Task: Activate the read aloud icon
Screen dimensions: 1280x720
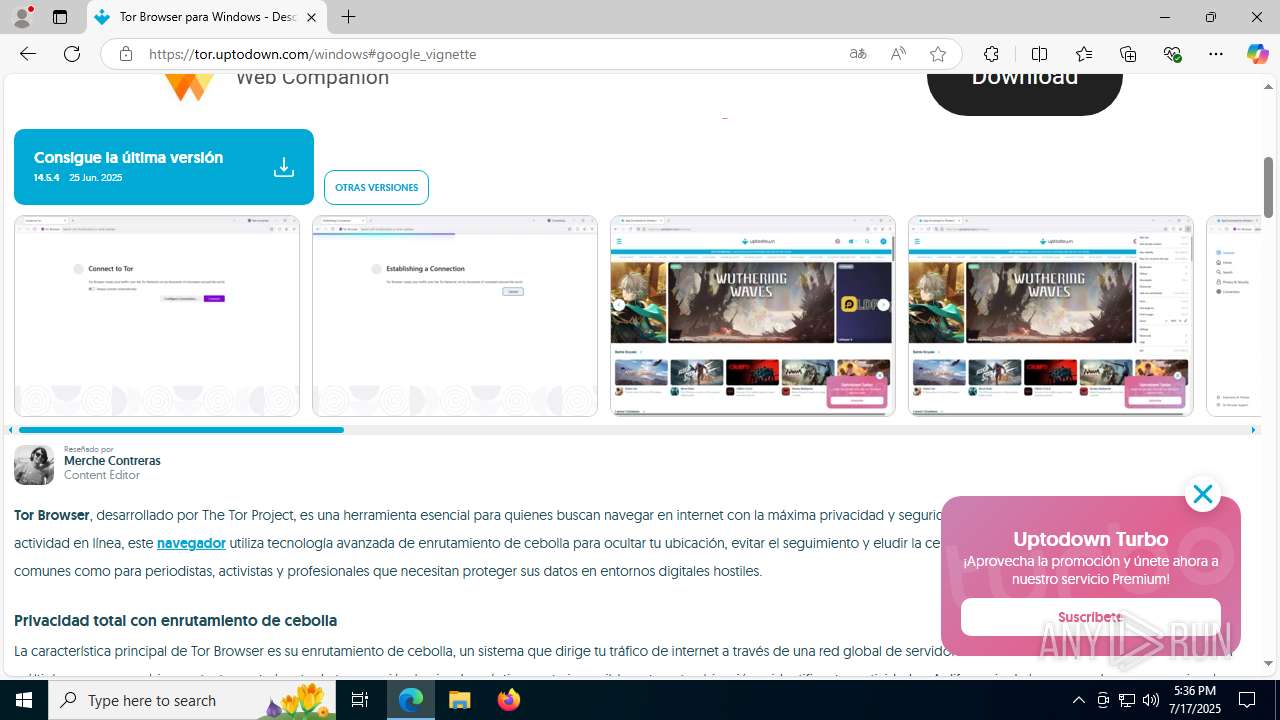Action: pyautogui.click(x=898, y=54)
